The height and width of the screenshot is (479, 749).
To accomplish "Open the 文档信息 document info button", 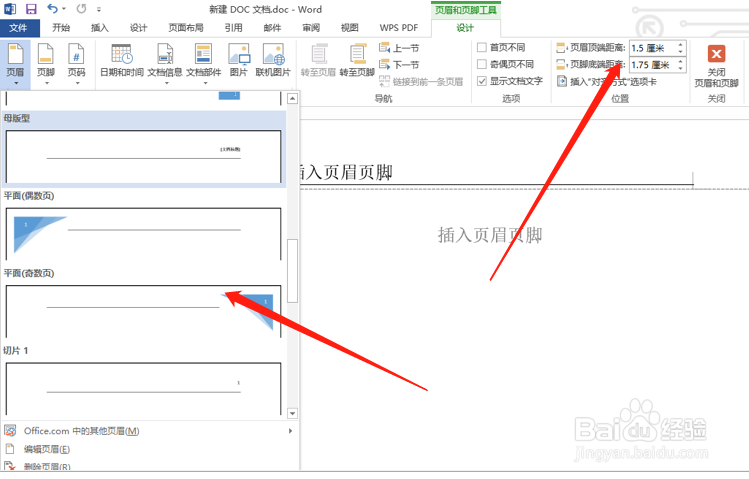I will [165, 64].
